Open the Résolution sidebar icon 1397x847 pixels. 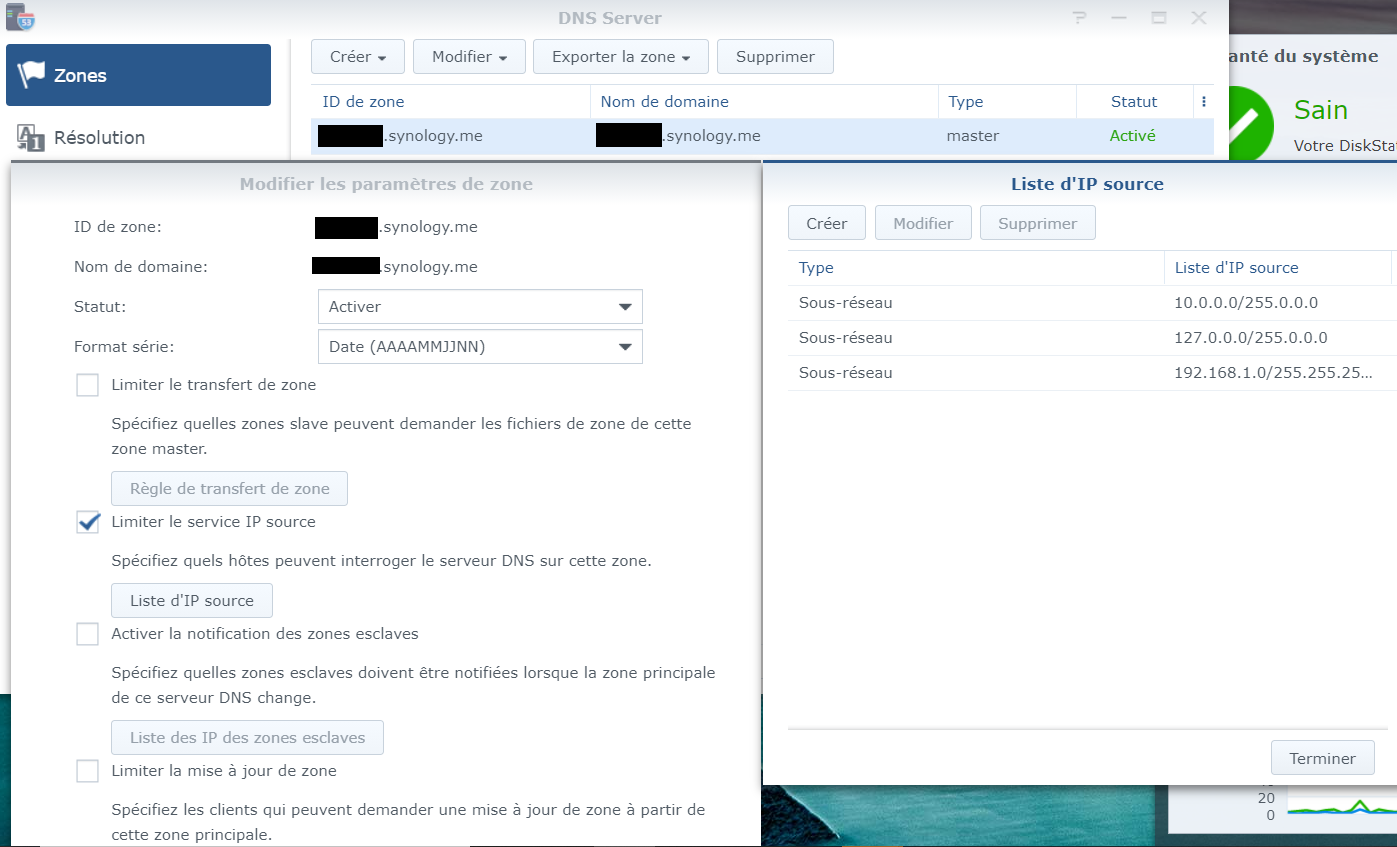tap(31, 138)
